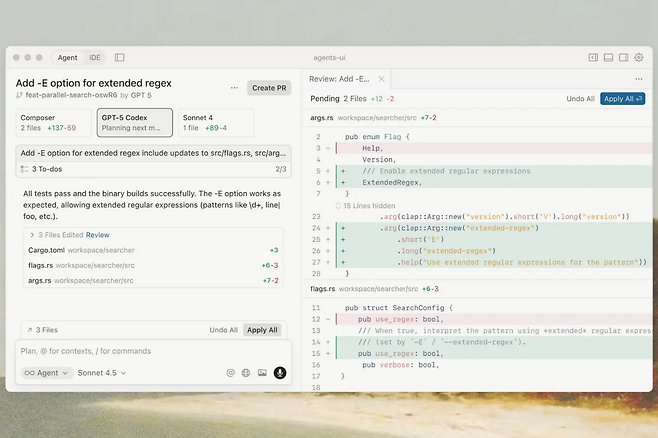Click the Create PR button

(269, 88)
